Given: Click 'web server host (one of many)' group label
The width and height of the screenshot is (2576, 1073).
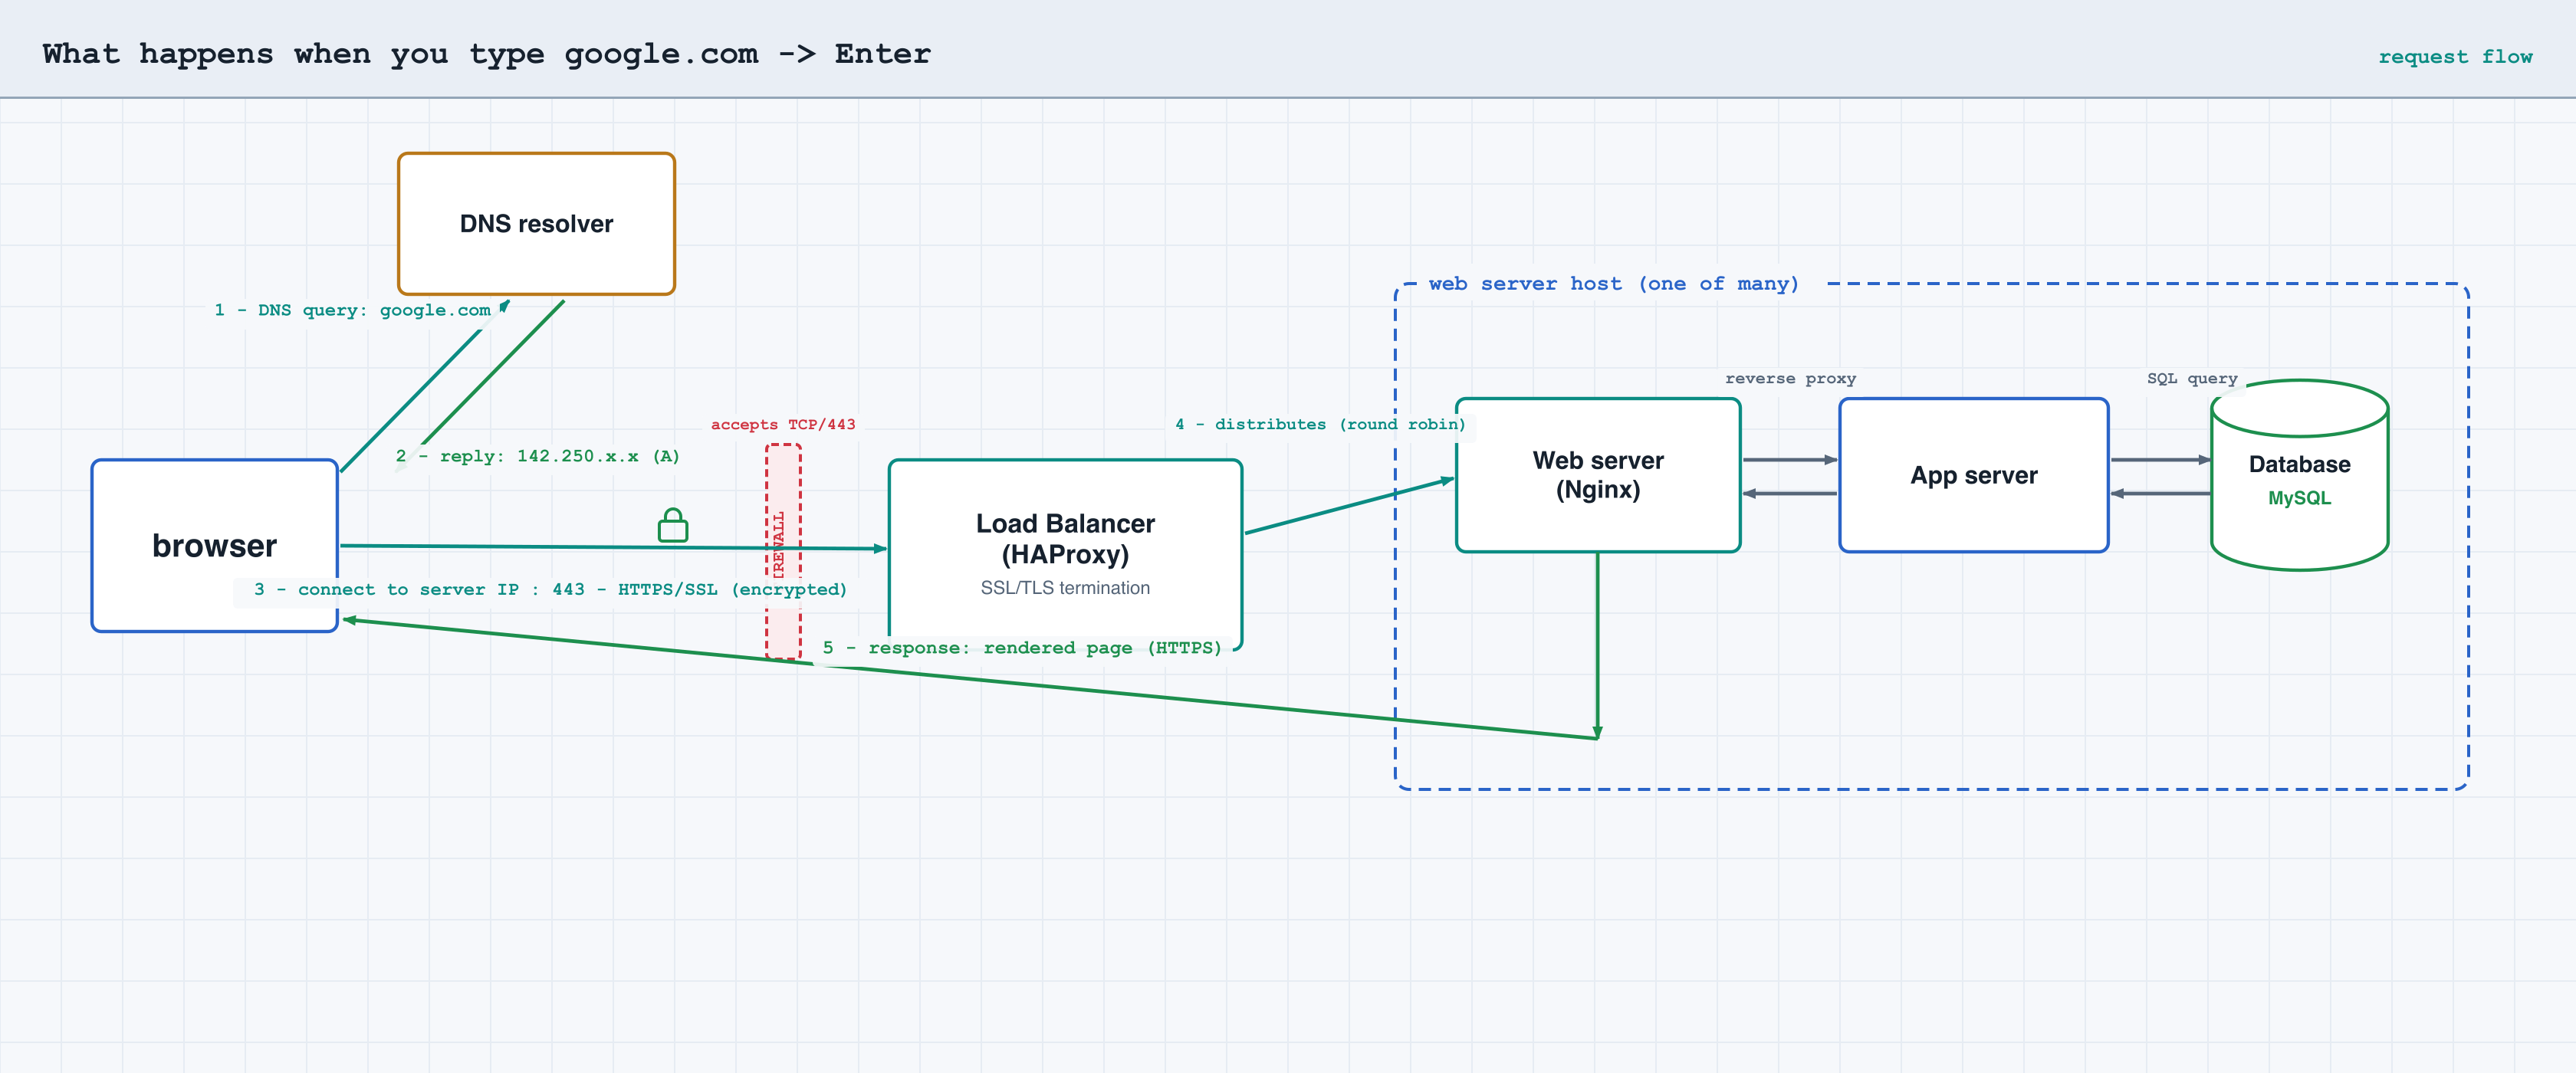Looking at the screenshot, I should tap(1614, 284).
